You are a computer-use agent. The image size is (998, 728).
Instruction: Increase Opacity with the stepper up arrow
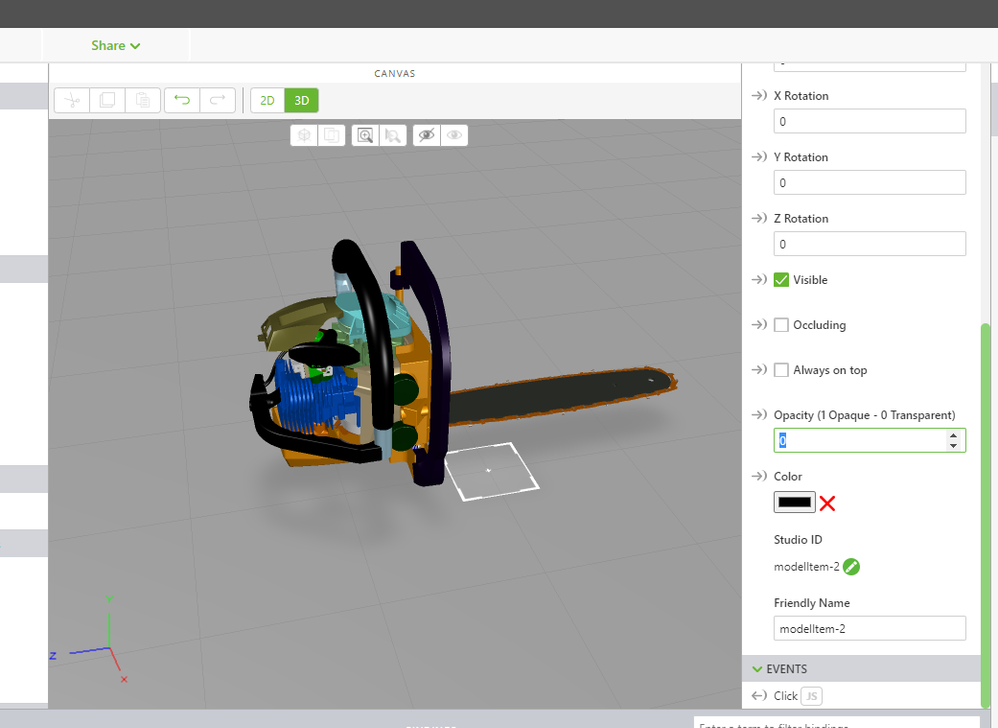point(953,435)
